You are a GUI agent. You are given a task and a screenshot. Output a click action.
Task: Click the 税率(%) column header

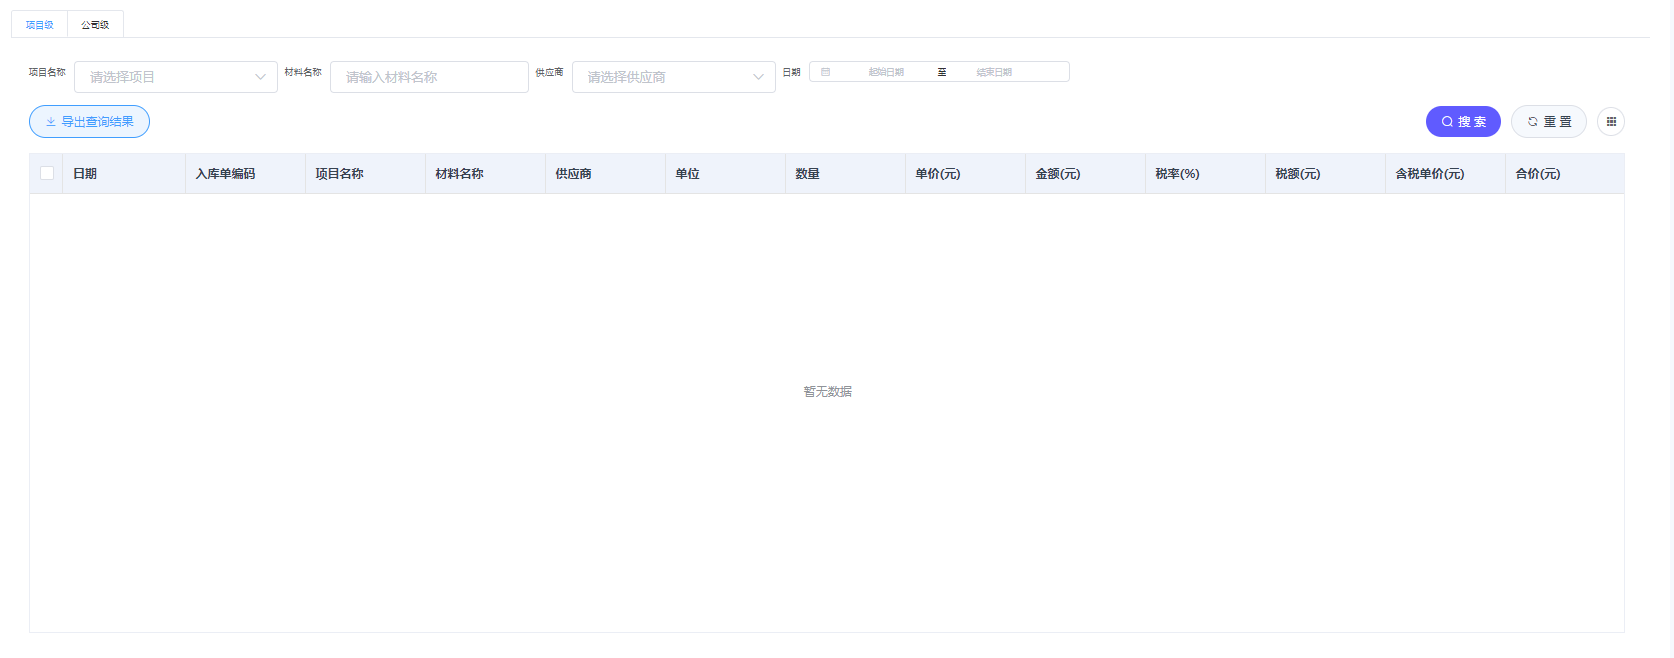click(1206, 174)
